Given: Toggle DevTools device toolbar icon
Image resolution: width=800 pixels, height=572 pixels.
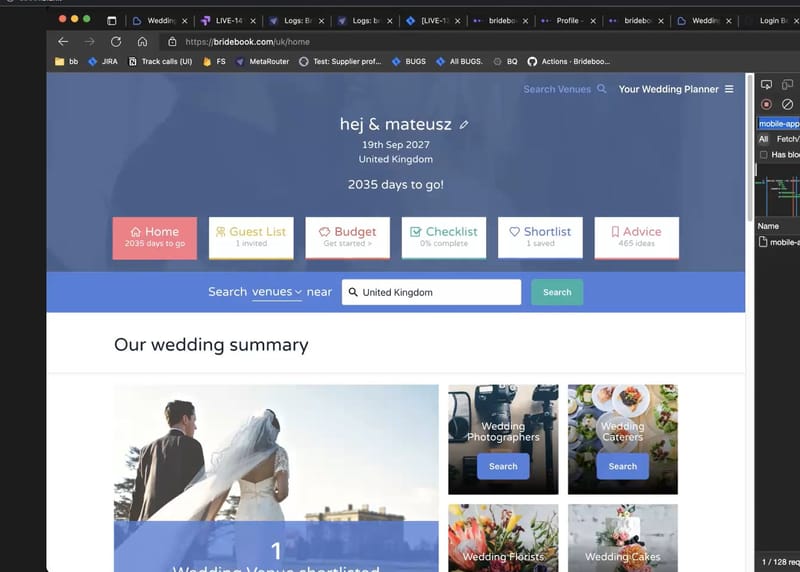Looking at the screenshot, I should pyautogui.click(x=787, y=85).
